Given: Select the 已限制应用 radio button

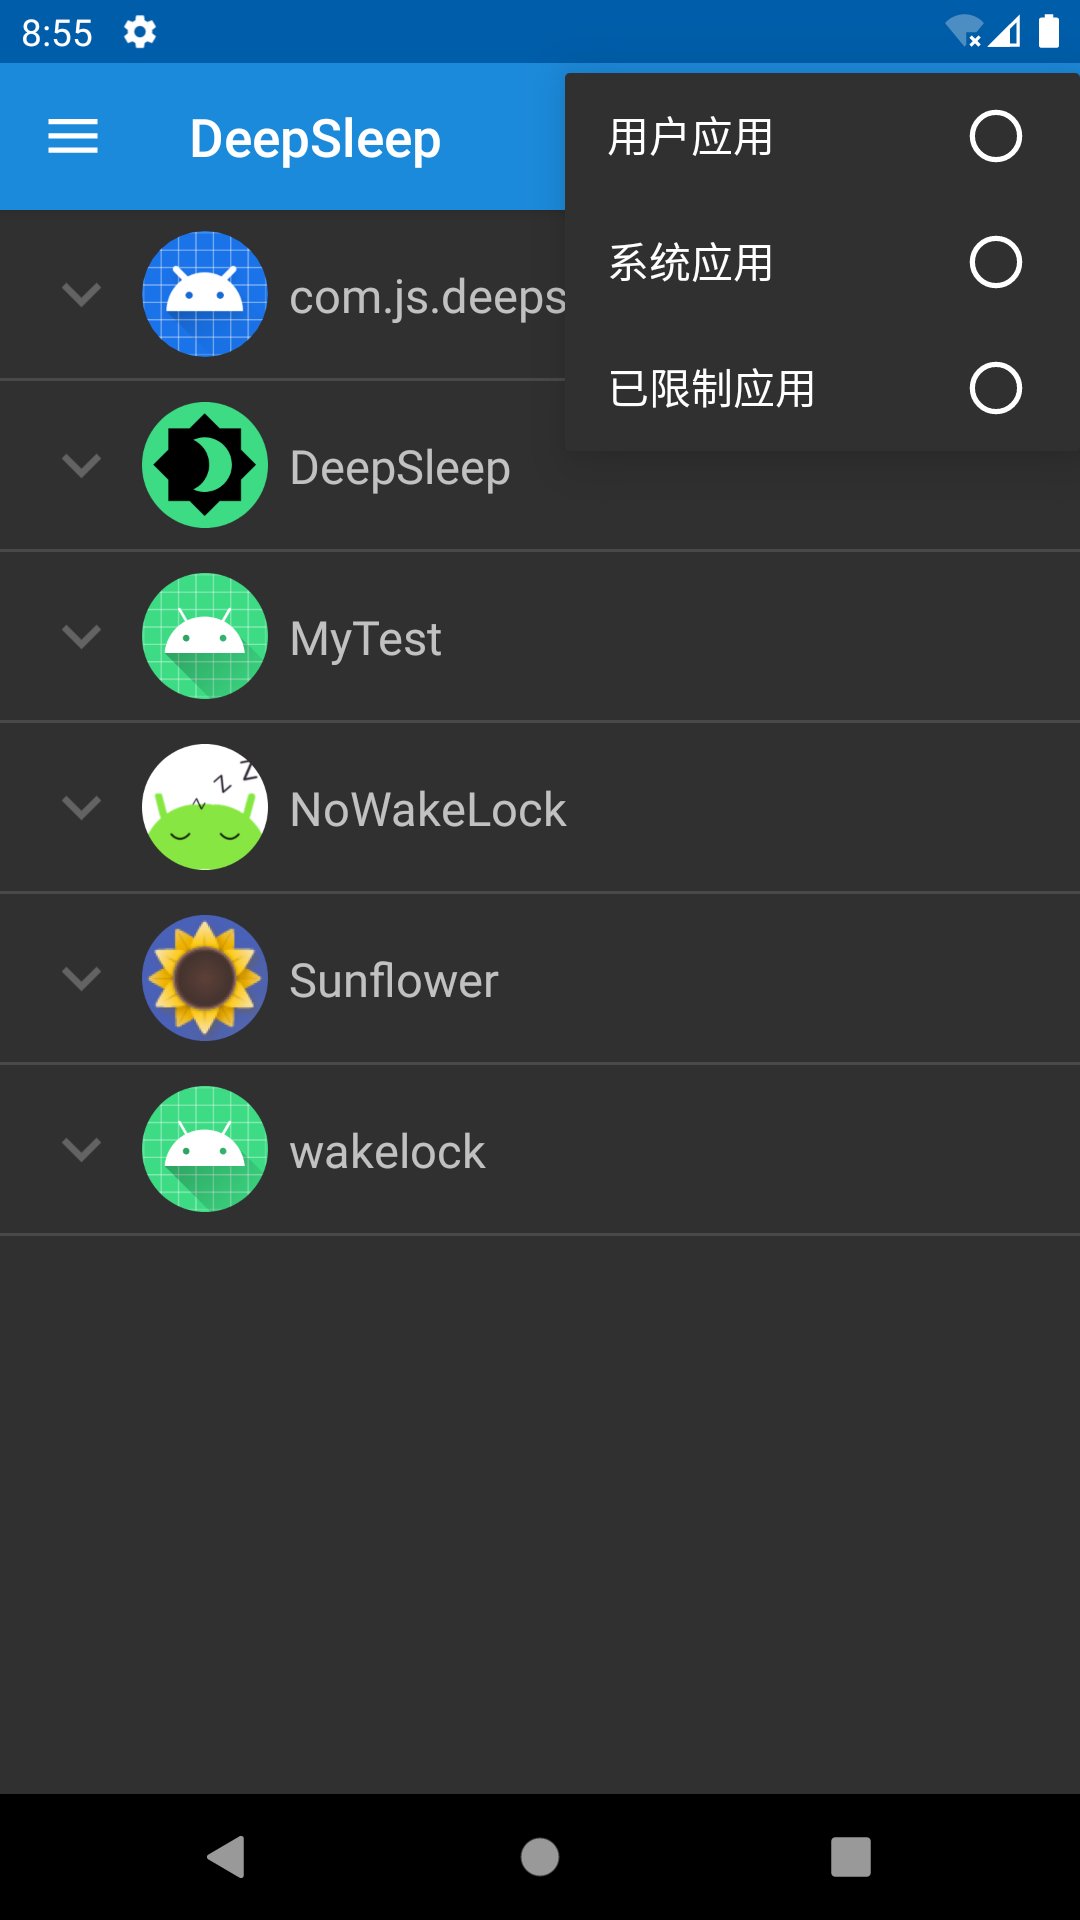Looking at the screenshot, I should pyautogui.click(x=995, y=388).
